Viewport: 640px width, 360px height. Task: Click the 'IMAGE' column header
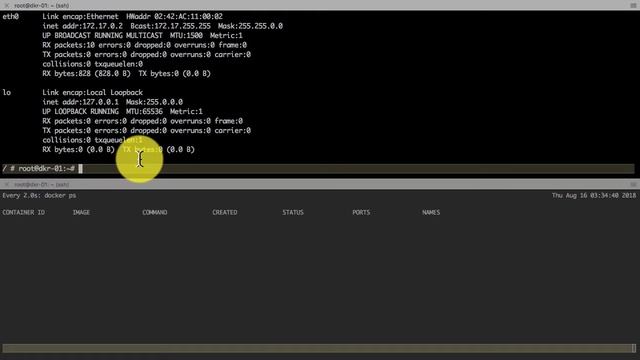pos(81,212)
